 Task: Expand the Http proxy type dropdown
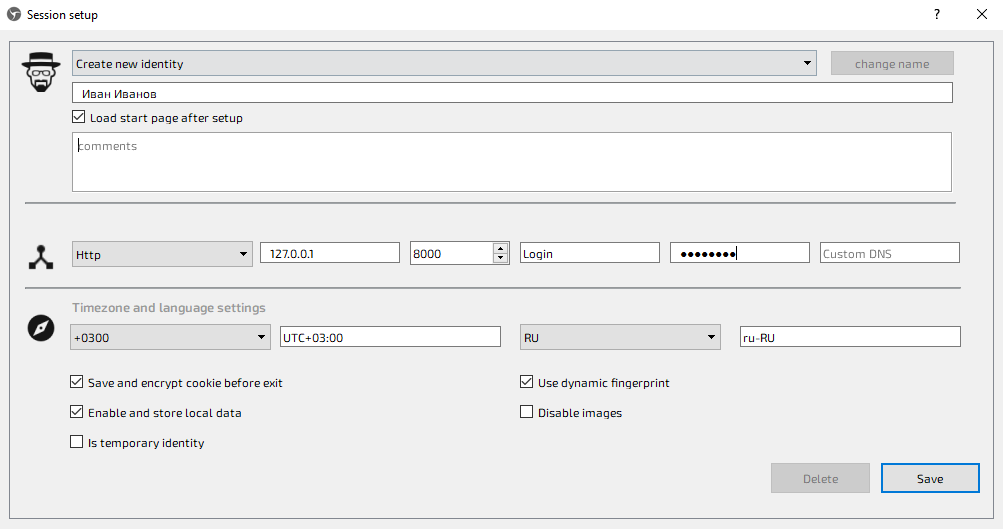pos(162,254)
